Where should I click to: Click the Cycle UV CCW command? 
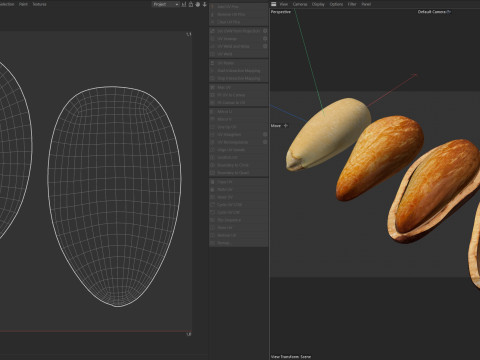point(239,205)
